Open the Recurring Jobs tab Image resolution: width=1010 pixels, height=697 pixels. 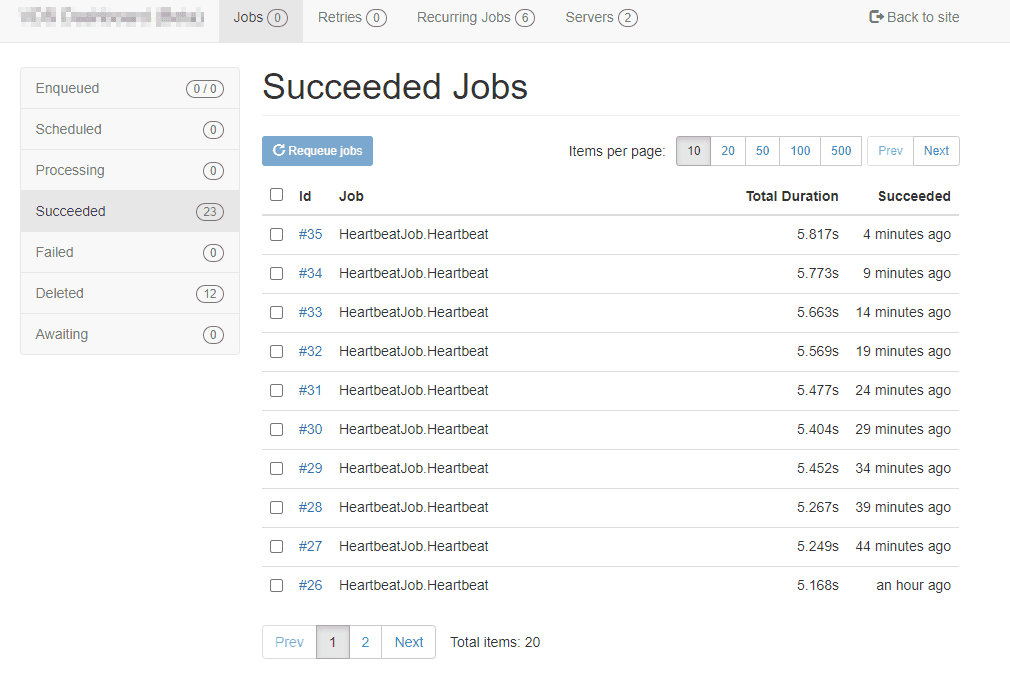pyautogui.click(x=475, y=18)
